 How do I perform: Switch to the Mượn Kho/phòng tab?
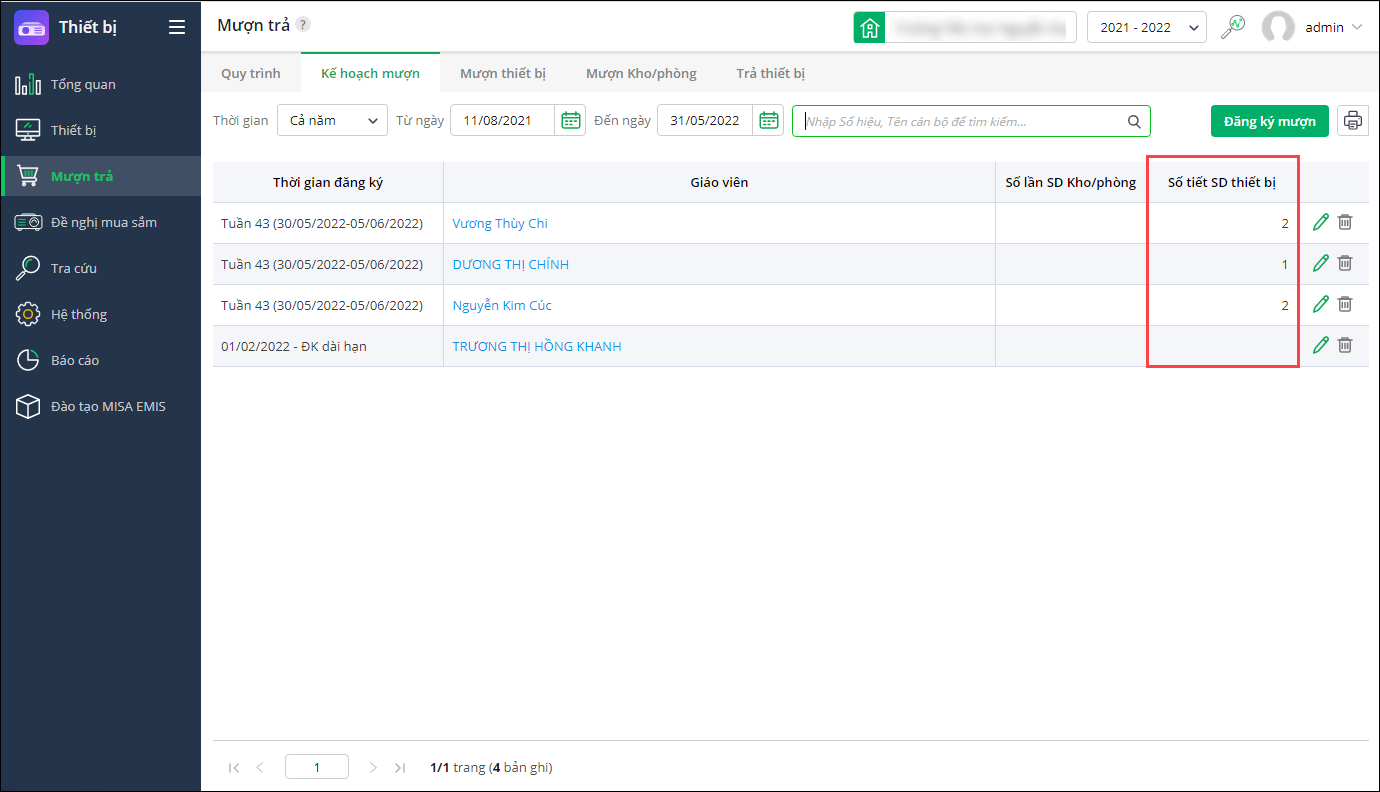(641, 73)
